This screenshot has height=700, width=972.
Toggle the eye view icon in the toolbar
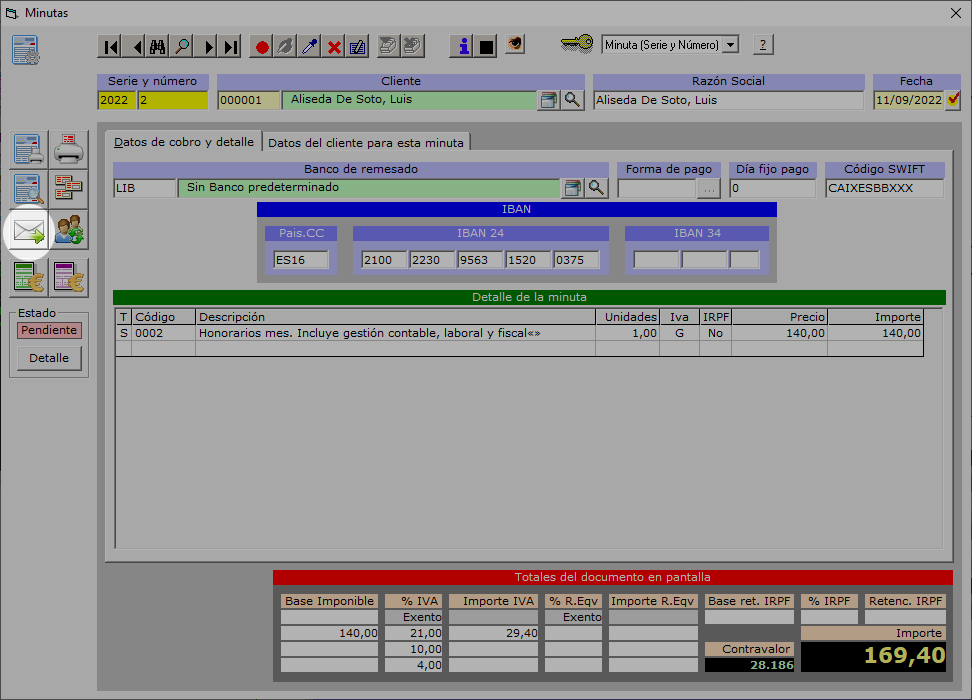(x=515, y=45)
